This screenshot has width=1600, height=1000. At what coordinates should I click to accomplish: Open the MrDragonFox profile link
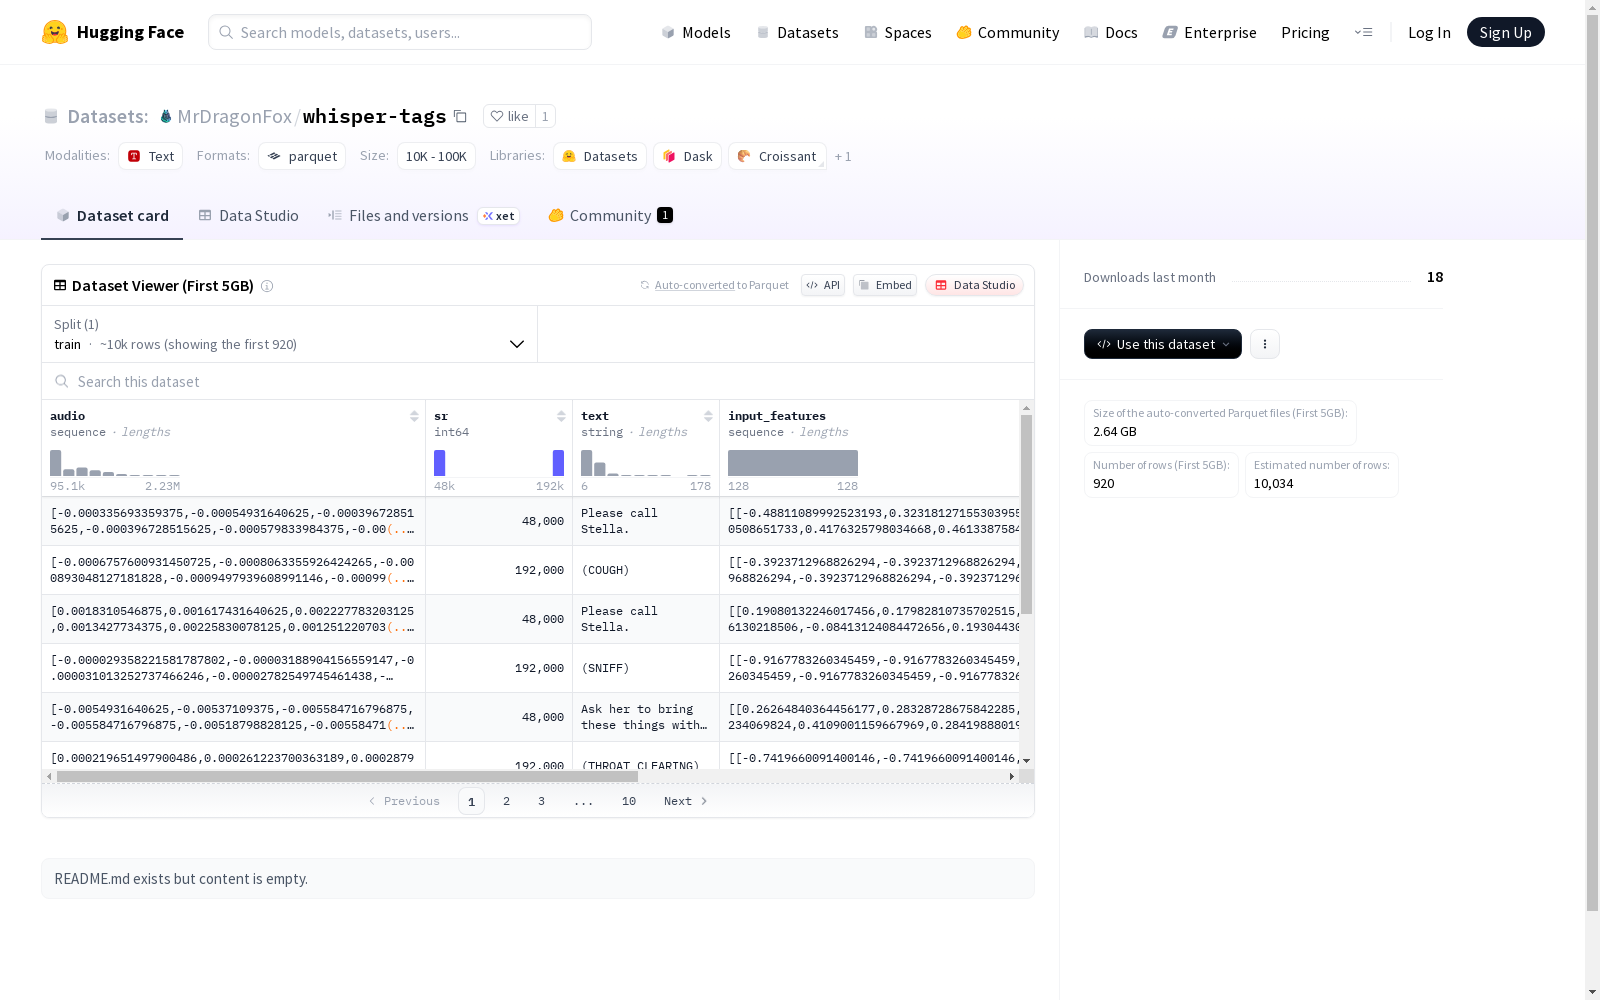(234, 116)
